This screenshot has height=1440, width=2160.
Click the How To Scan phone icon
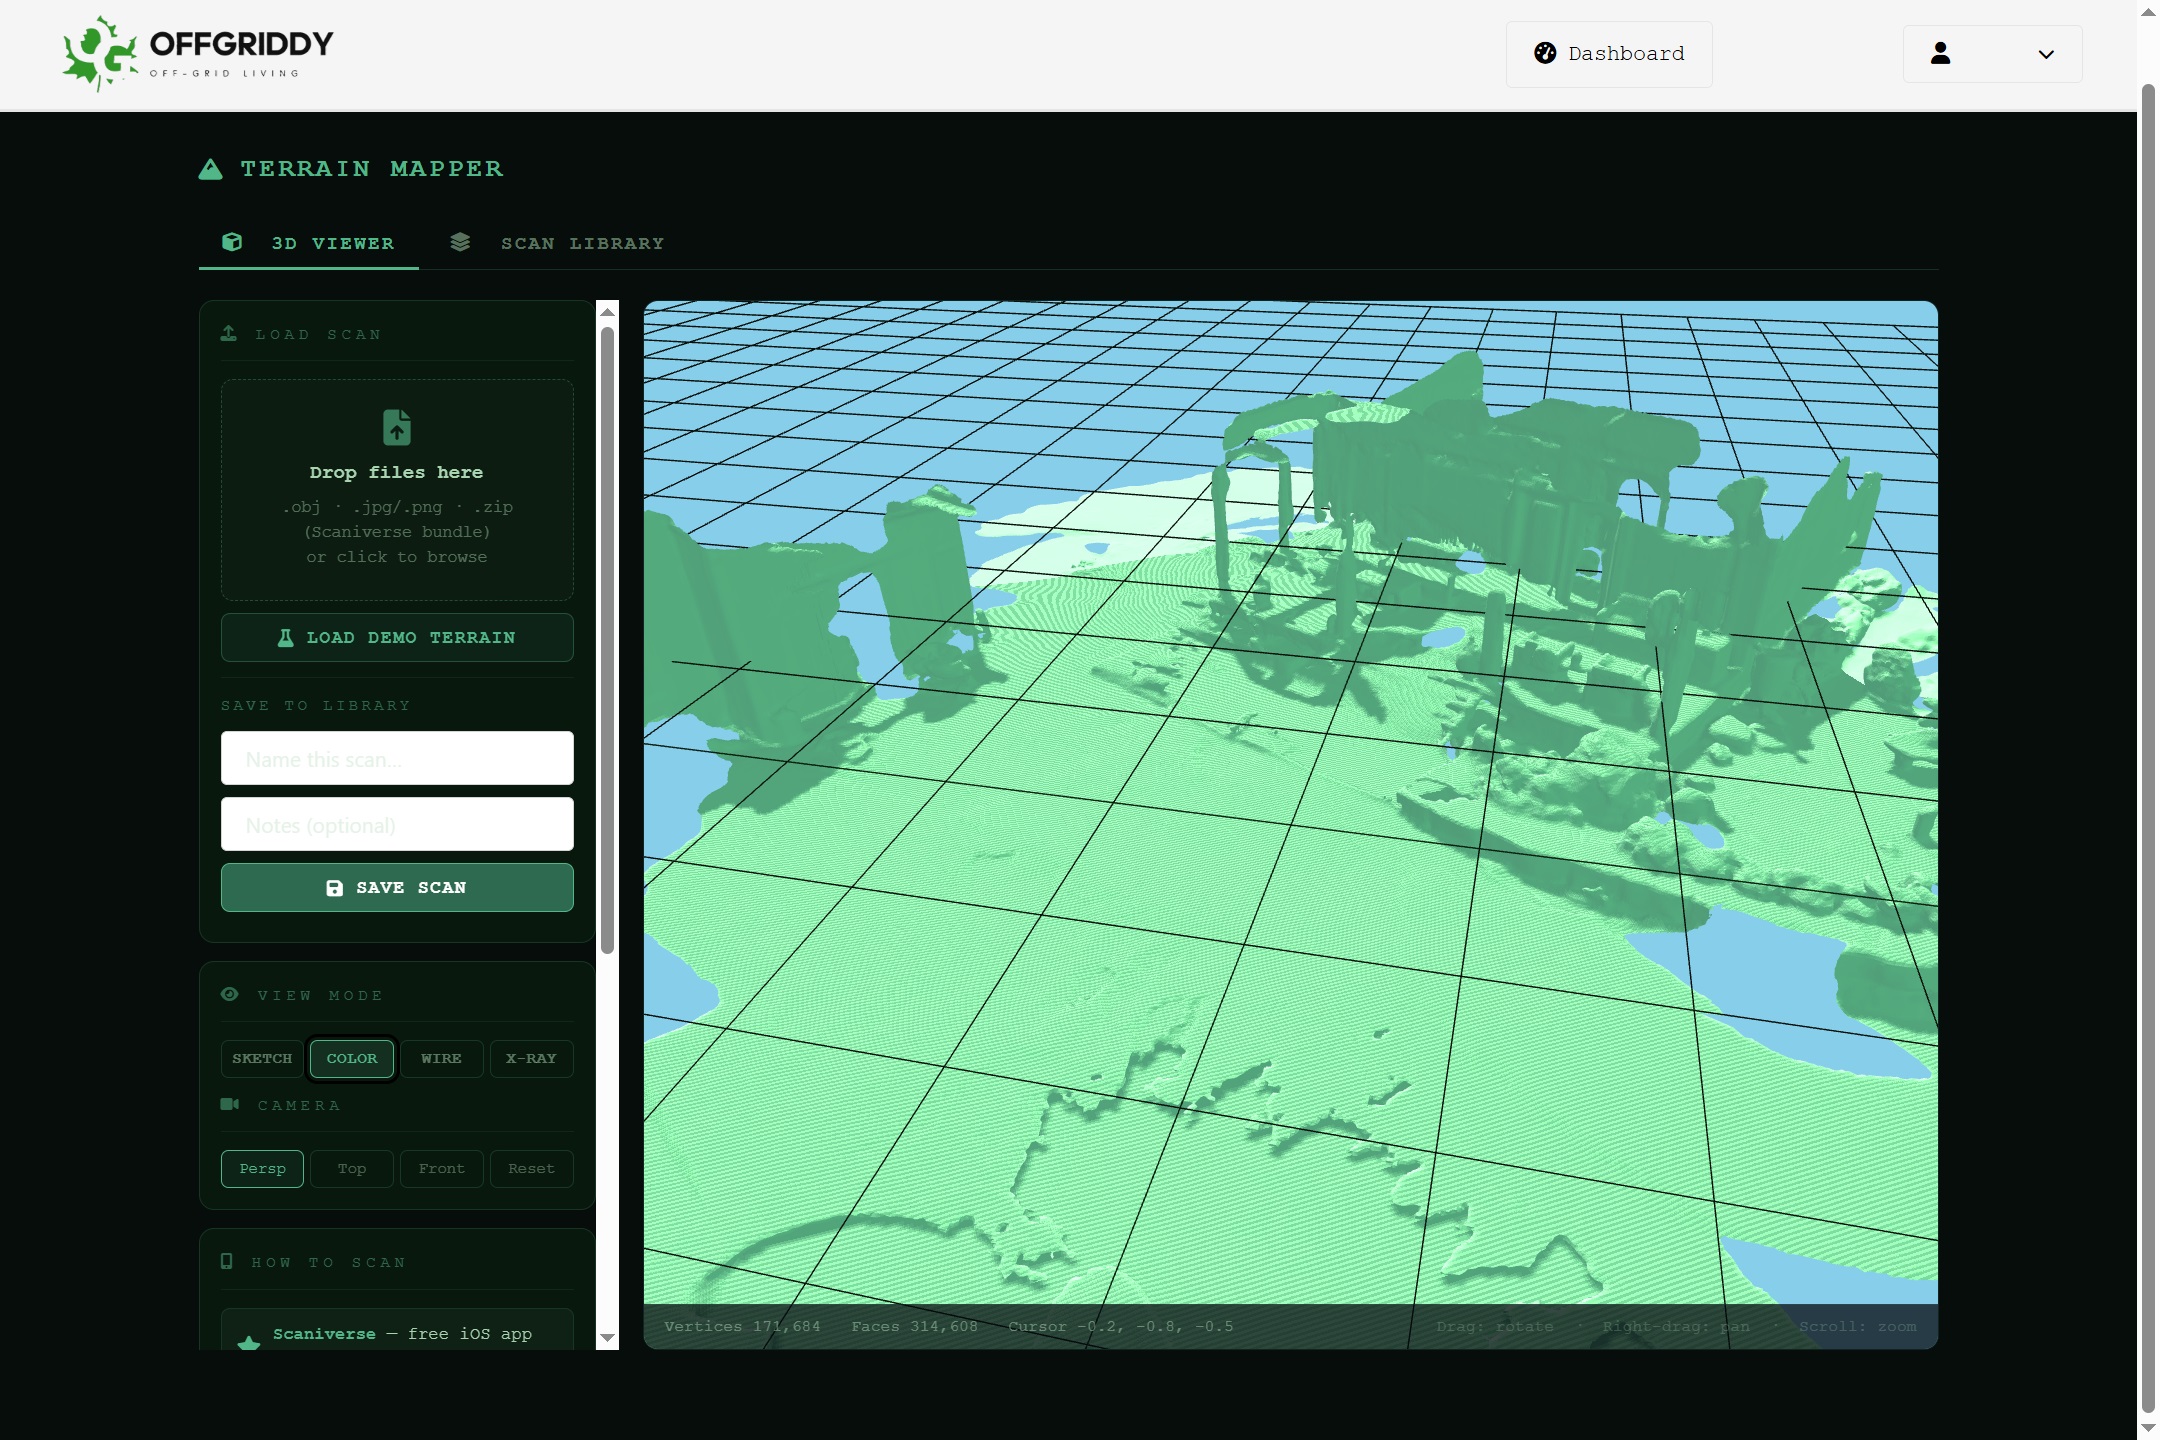(x=227, y=1261)
